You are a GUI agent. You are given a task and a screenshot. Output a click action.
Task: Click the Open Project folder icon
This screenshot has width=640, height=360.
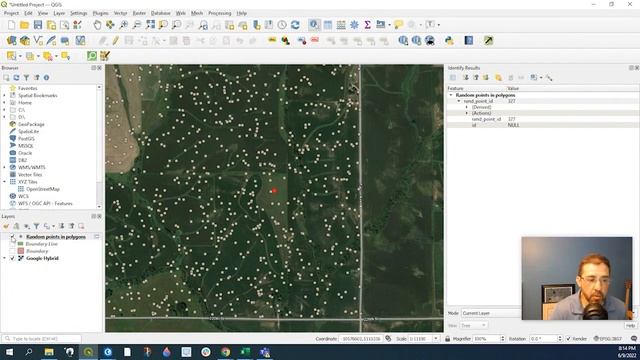24,25
